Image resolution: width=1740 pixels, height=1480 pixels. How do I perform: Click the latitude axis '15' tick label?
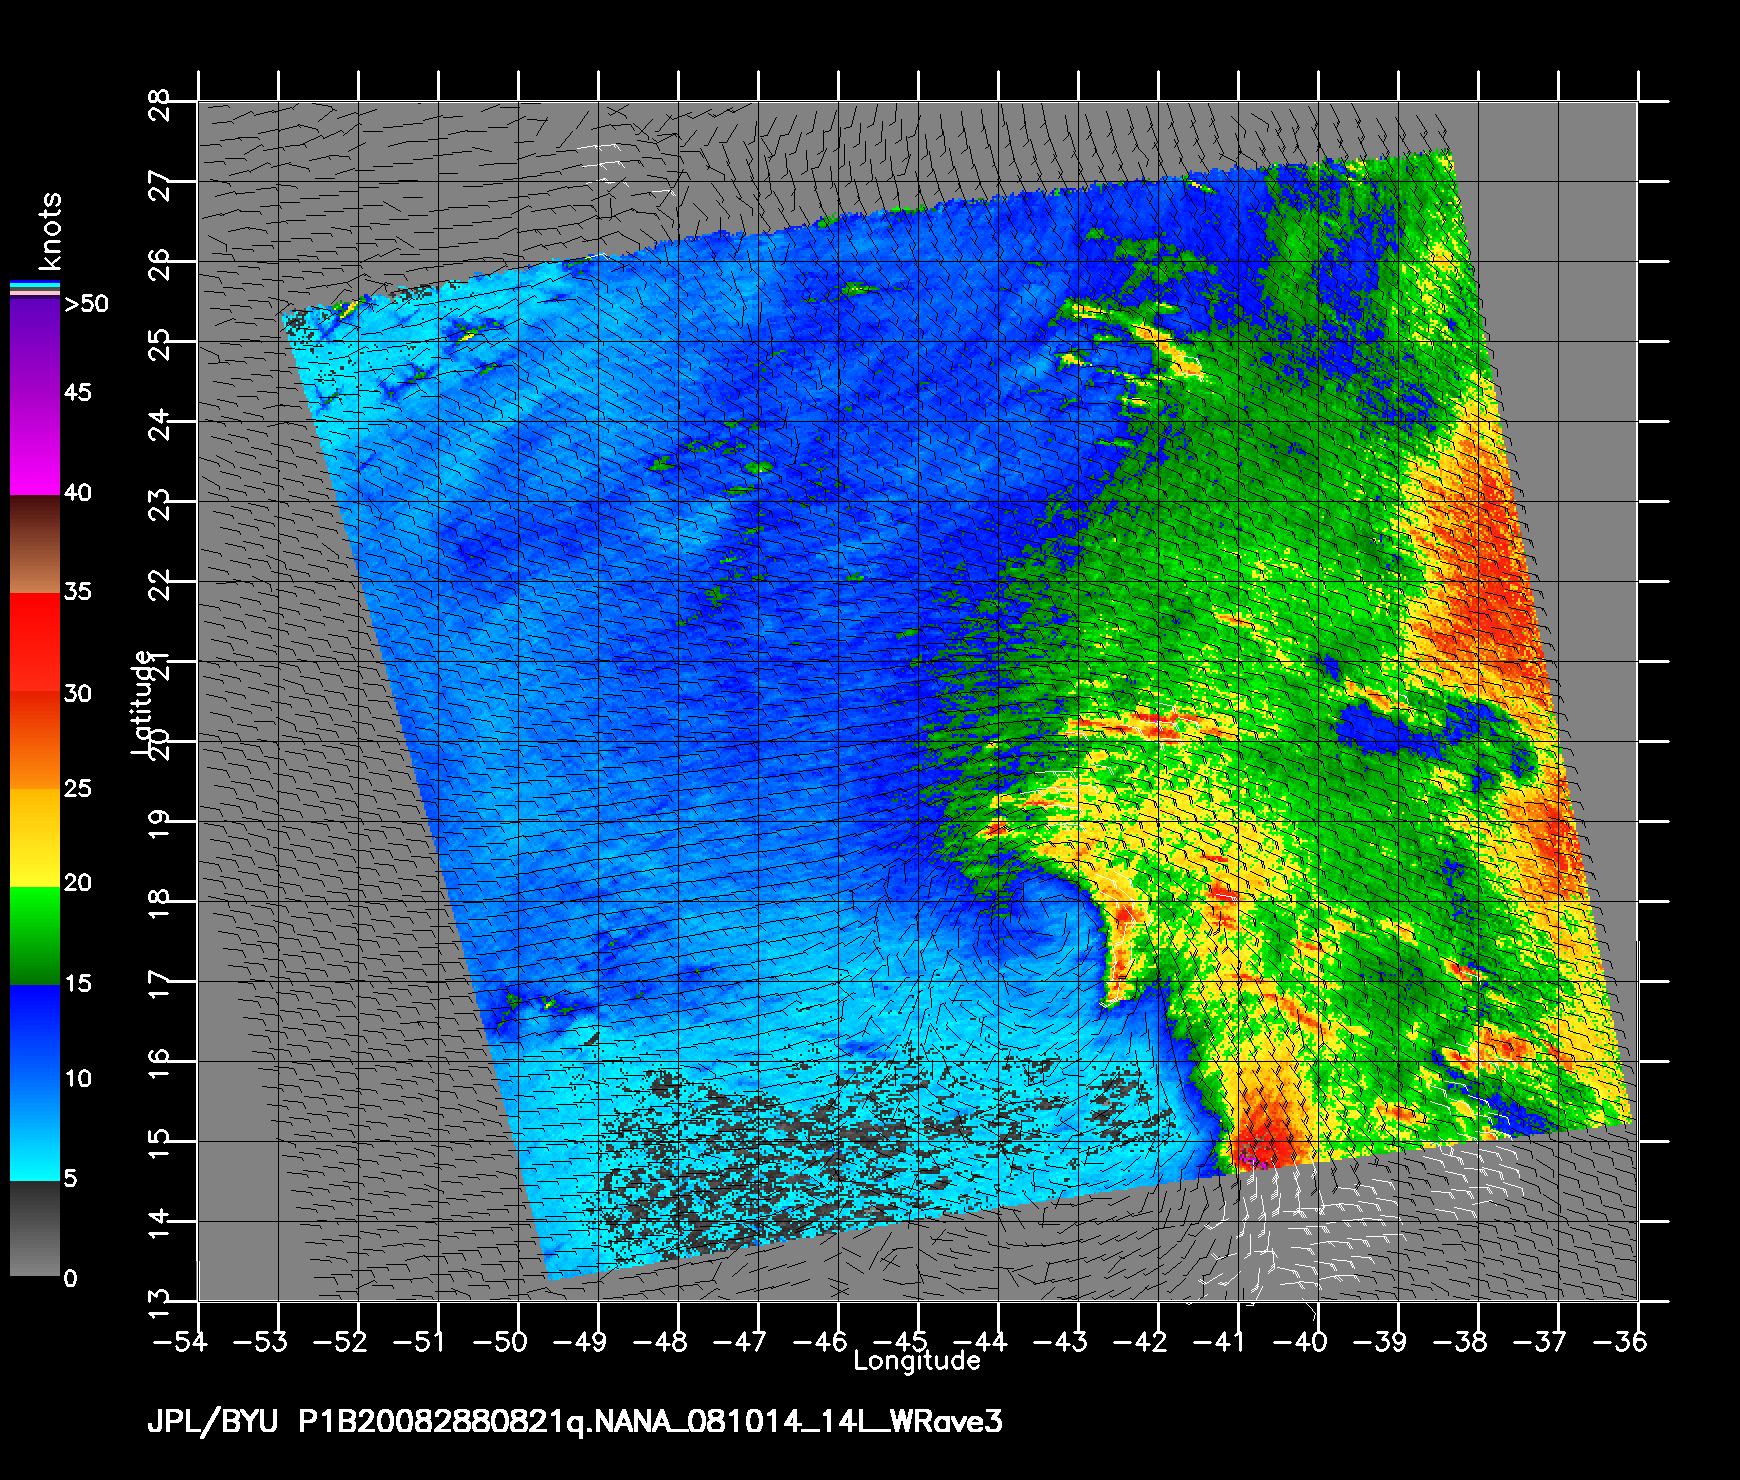point(159,1145)
